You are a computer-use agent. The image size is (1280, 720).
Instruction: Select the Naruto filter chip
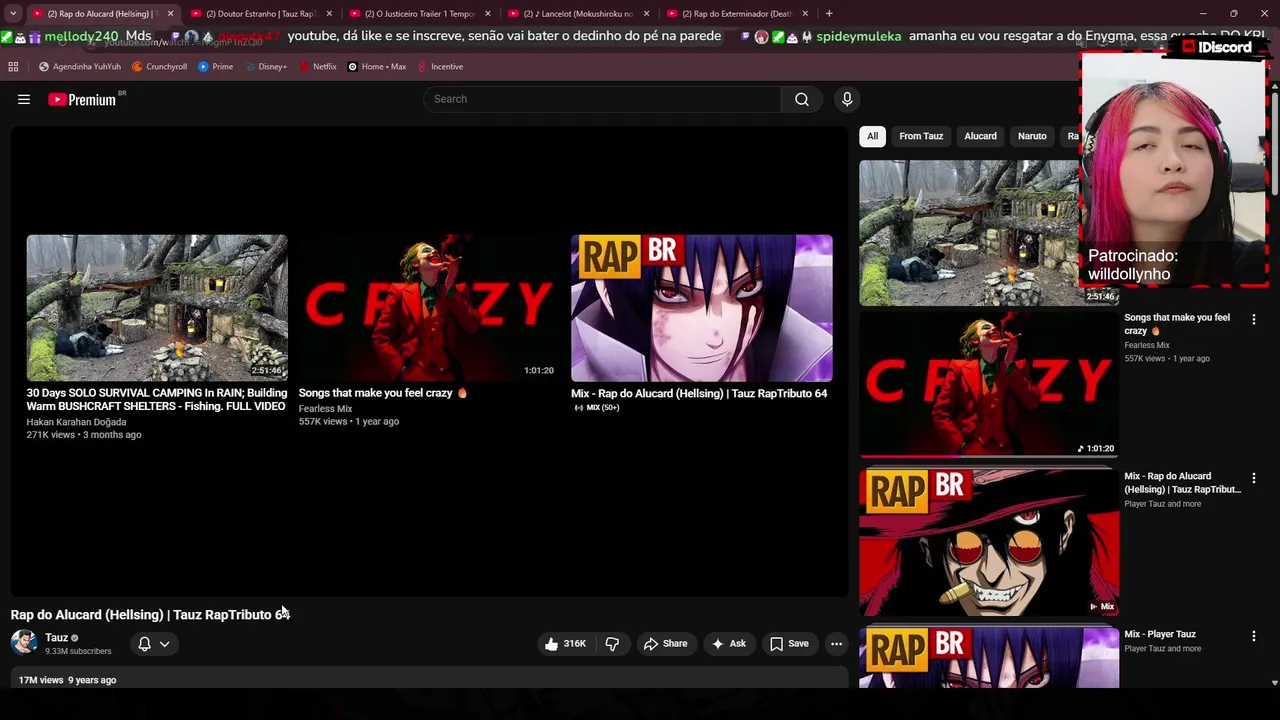(1032, 136)
